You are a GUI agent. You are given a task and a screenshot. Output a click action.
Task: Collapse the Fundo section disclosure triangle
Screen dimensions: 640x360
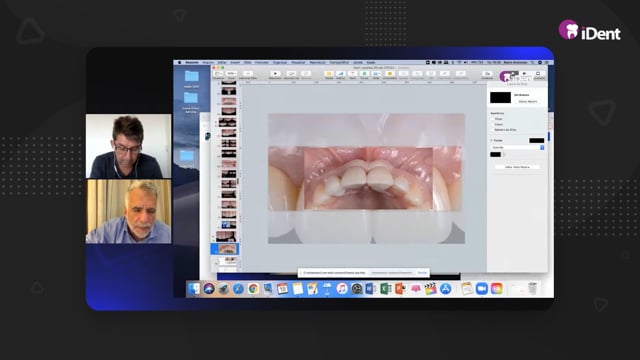pos(491,140)
